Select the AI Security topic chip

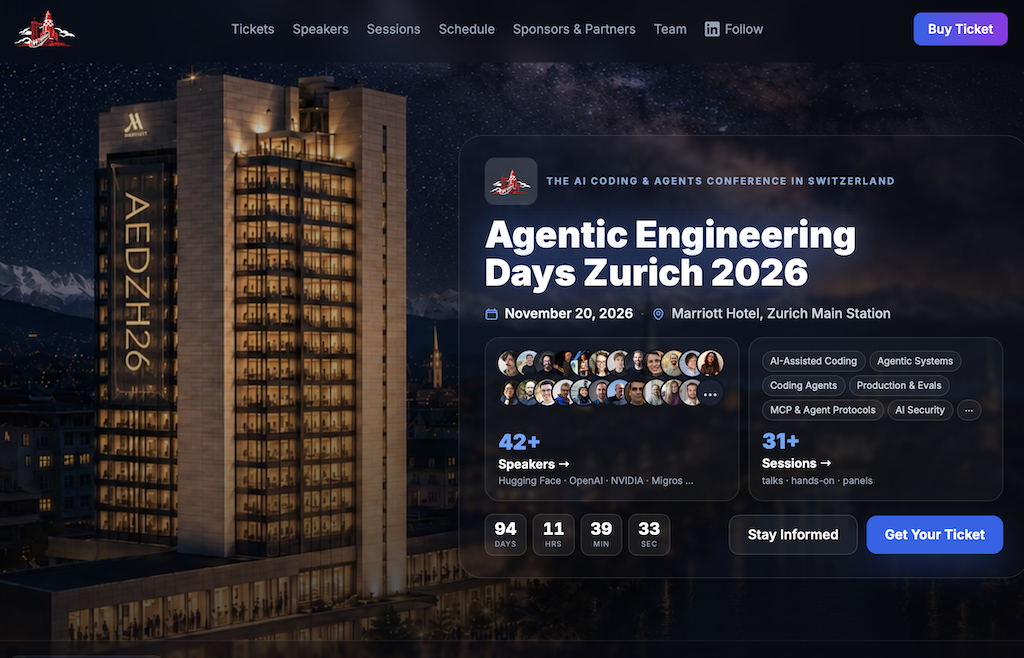(x=920, y=410)
